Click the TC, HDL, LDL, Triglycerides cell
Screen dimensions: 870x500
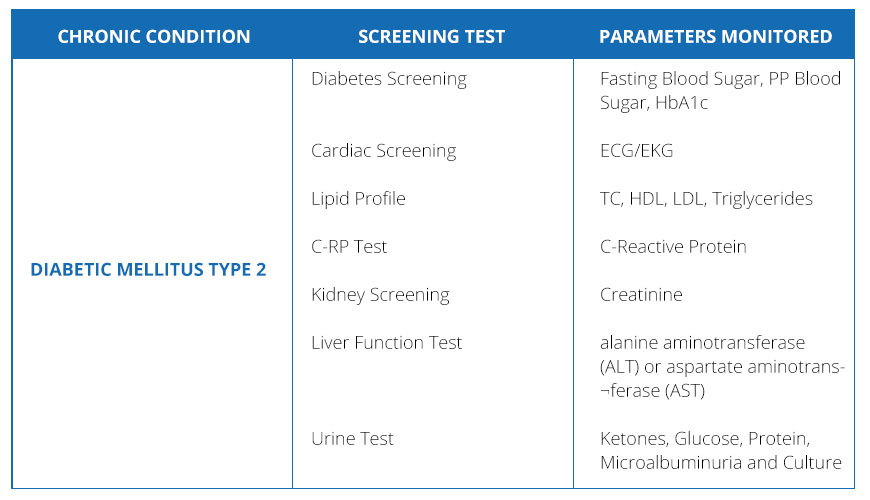click(x=706, y=199)
